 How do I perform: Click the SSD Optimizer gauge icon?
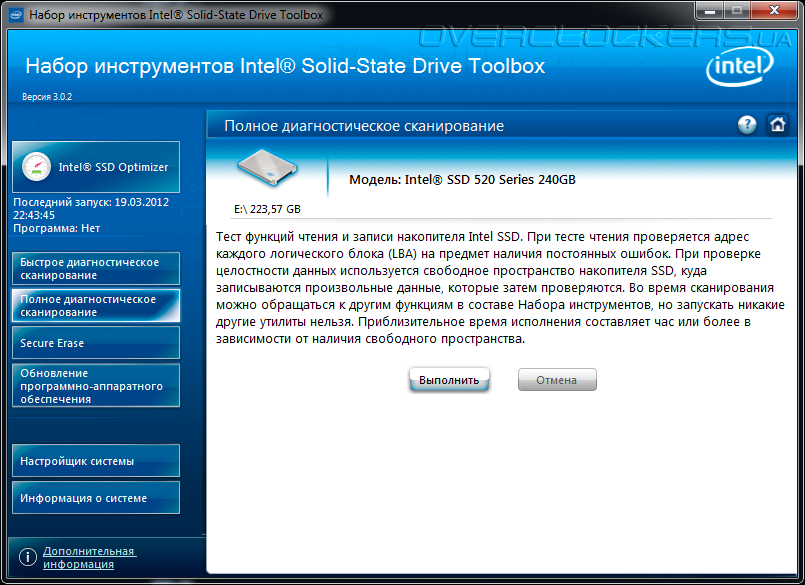point(36,167)
